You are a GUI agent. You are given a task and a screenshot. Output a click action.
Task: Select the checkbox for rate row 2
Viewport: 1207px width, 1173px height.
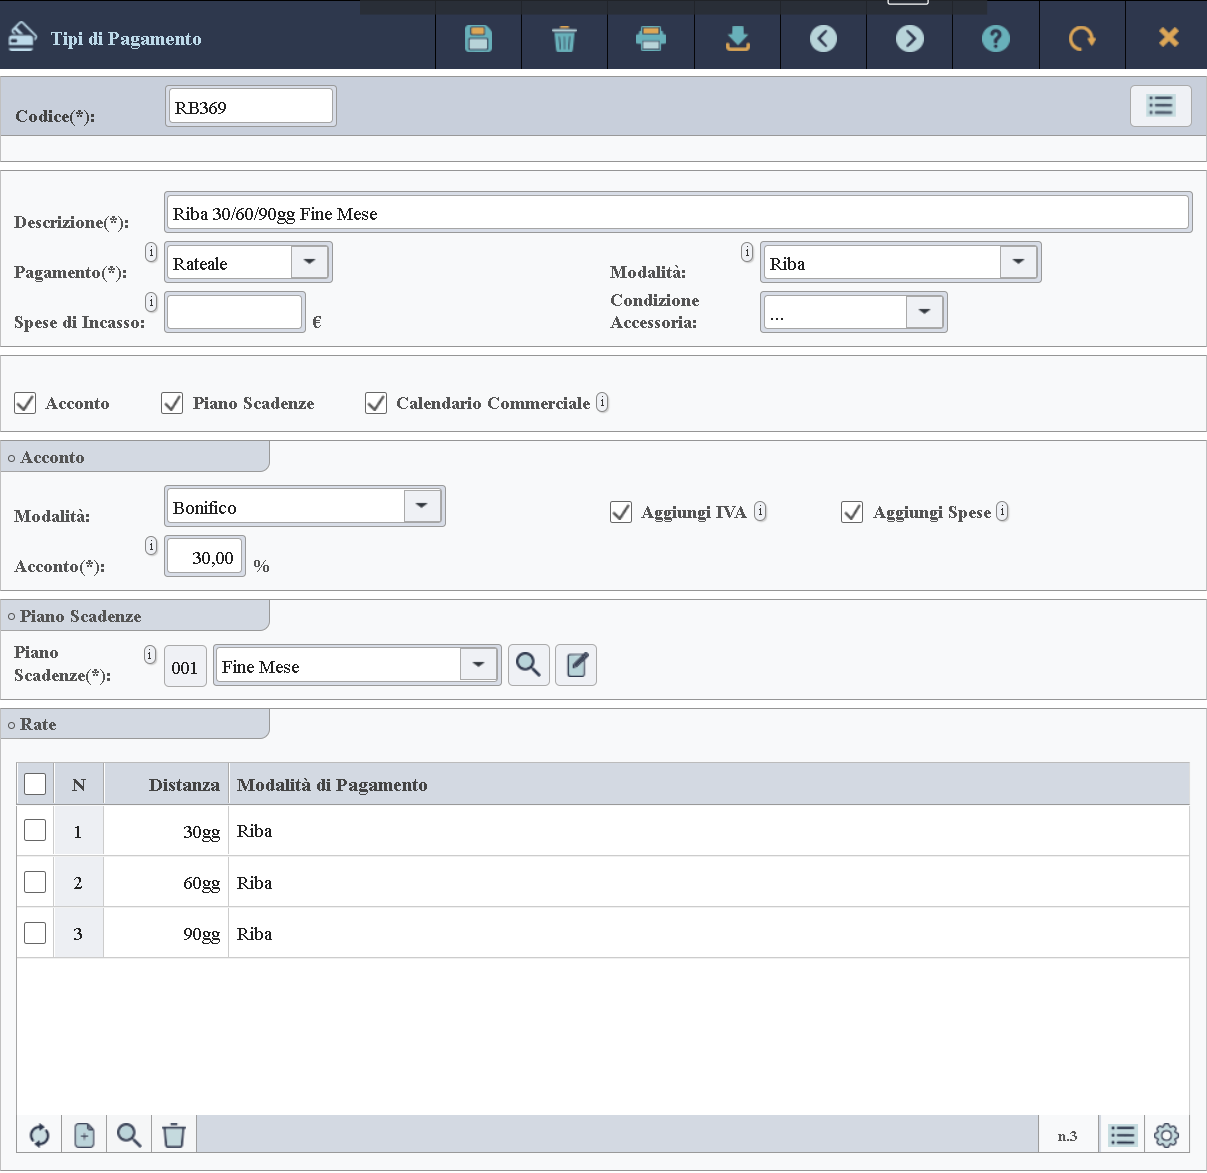click(35, 882)
